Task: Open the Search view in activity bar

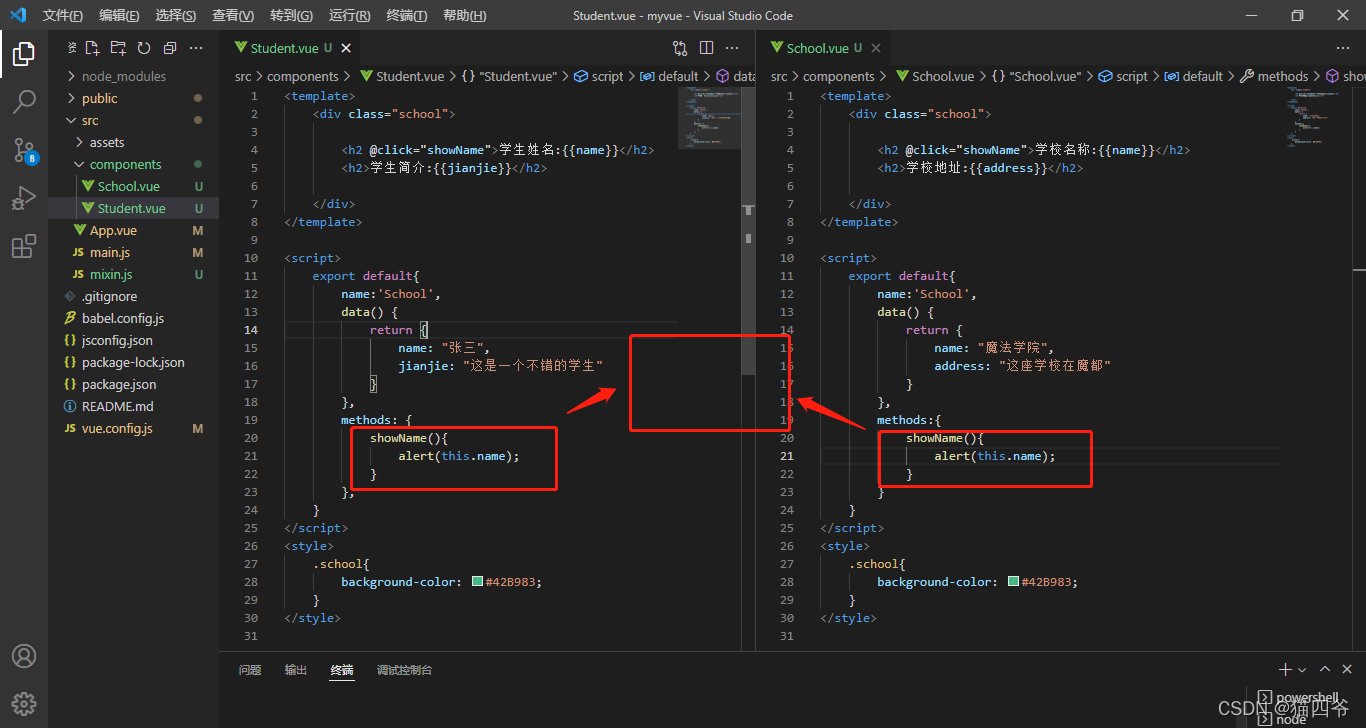Action: pyautogui.click(x=24, y=102)
